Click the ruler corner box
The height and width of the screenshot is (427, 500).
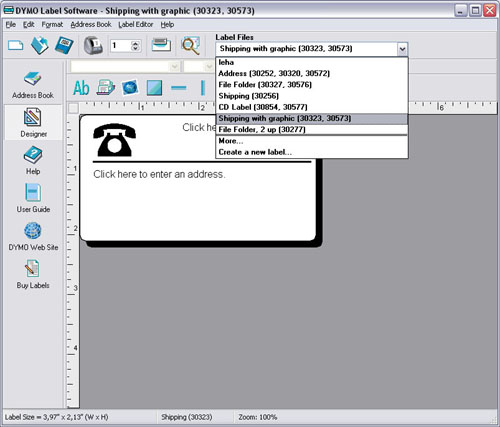[x=73, y=108]
